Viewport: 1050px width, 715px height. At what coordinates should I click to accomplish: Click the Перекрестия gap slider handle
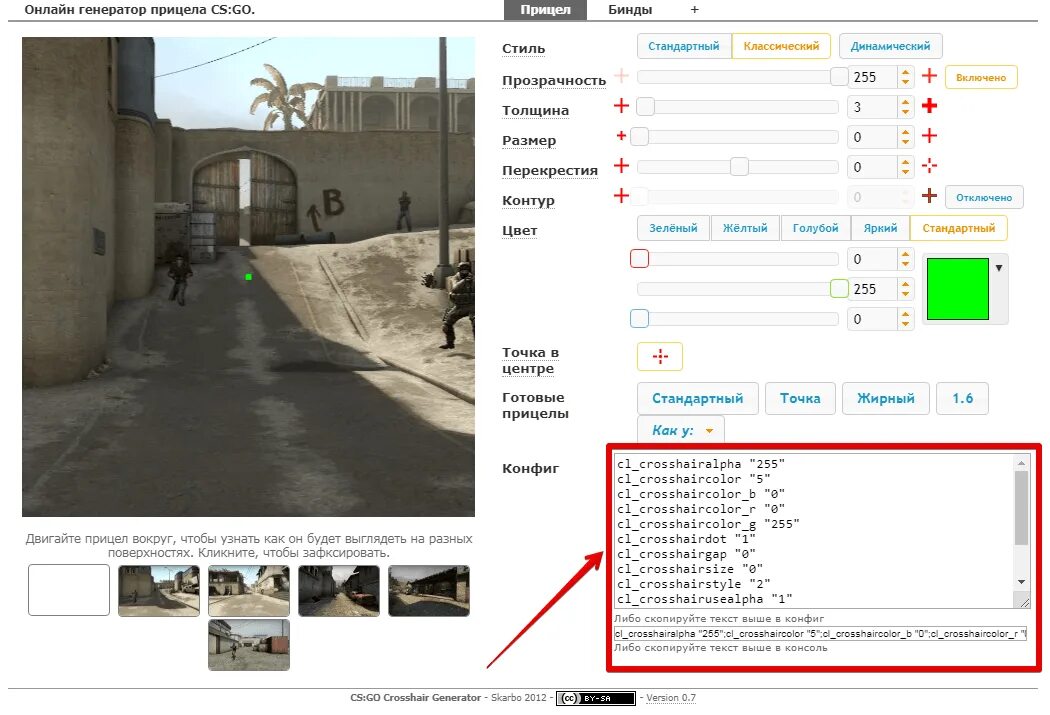pyautogui.click(x=739, y=167)
